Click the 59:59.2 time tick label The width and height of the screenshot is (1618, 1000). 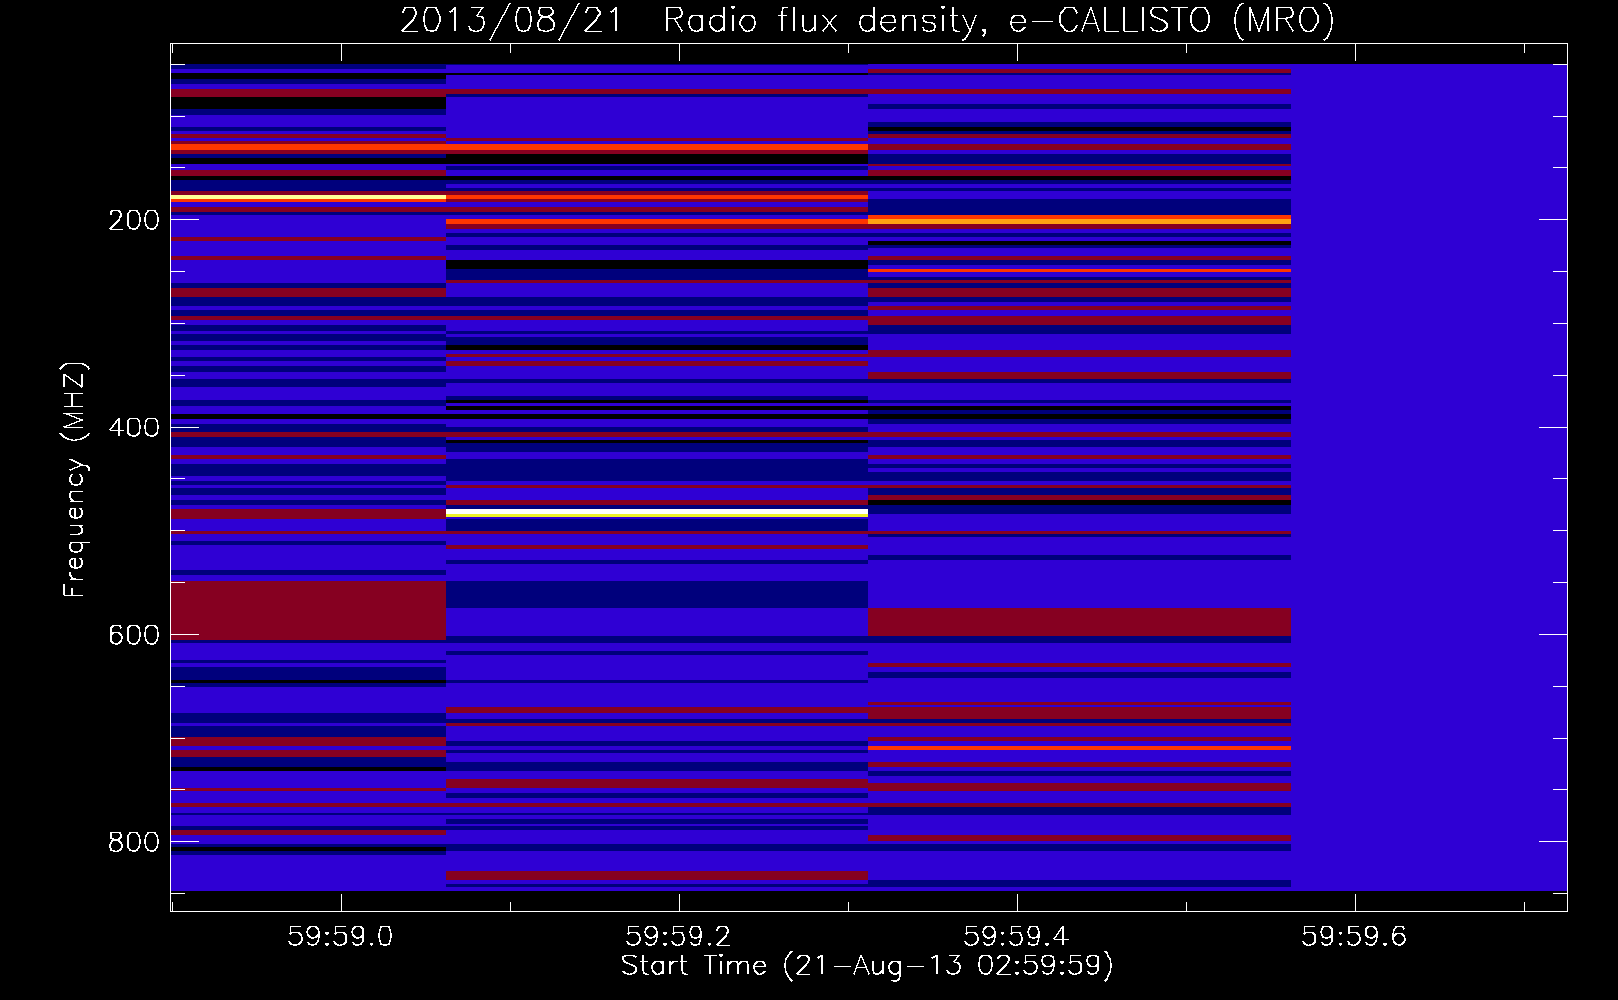pyautogui.click(x=678, y=937)
